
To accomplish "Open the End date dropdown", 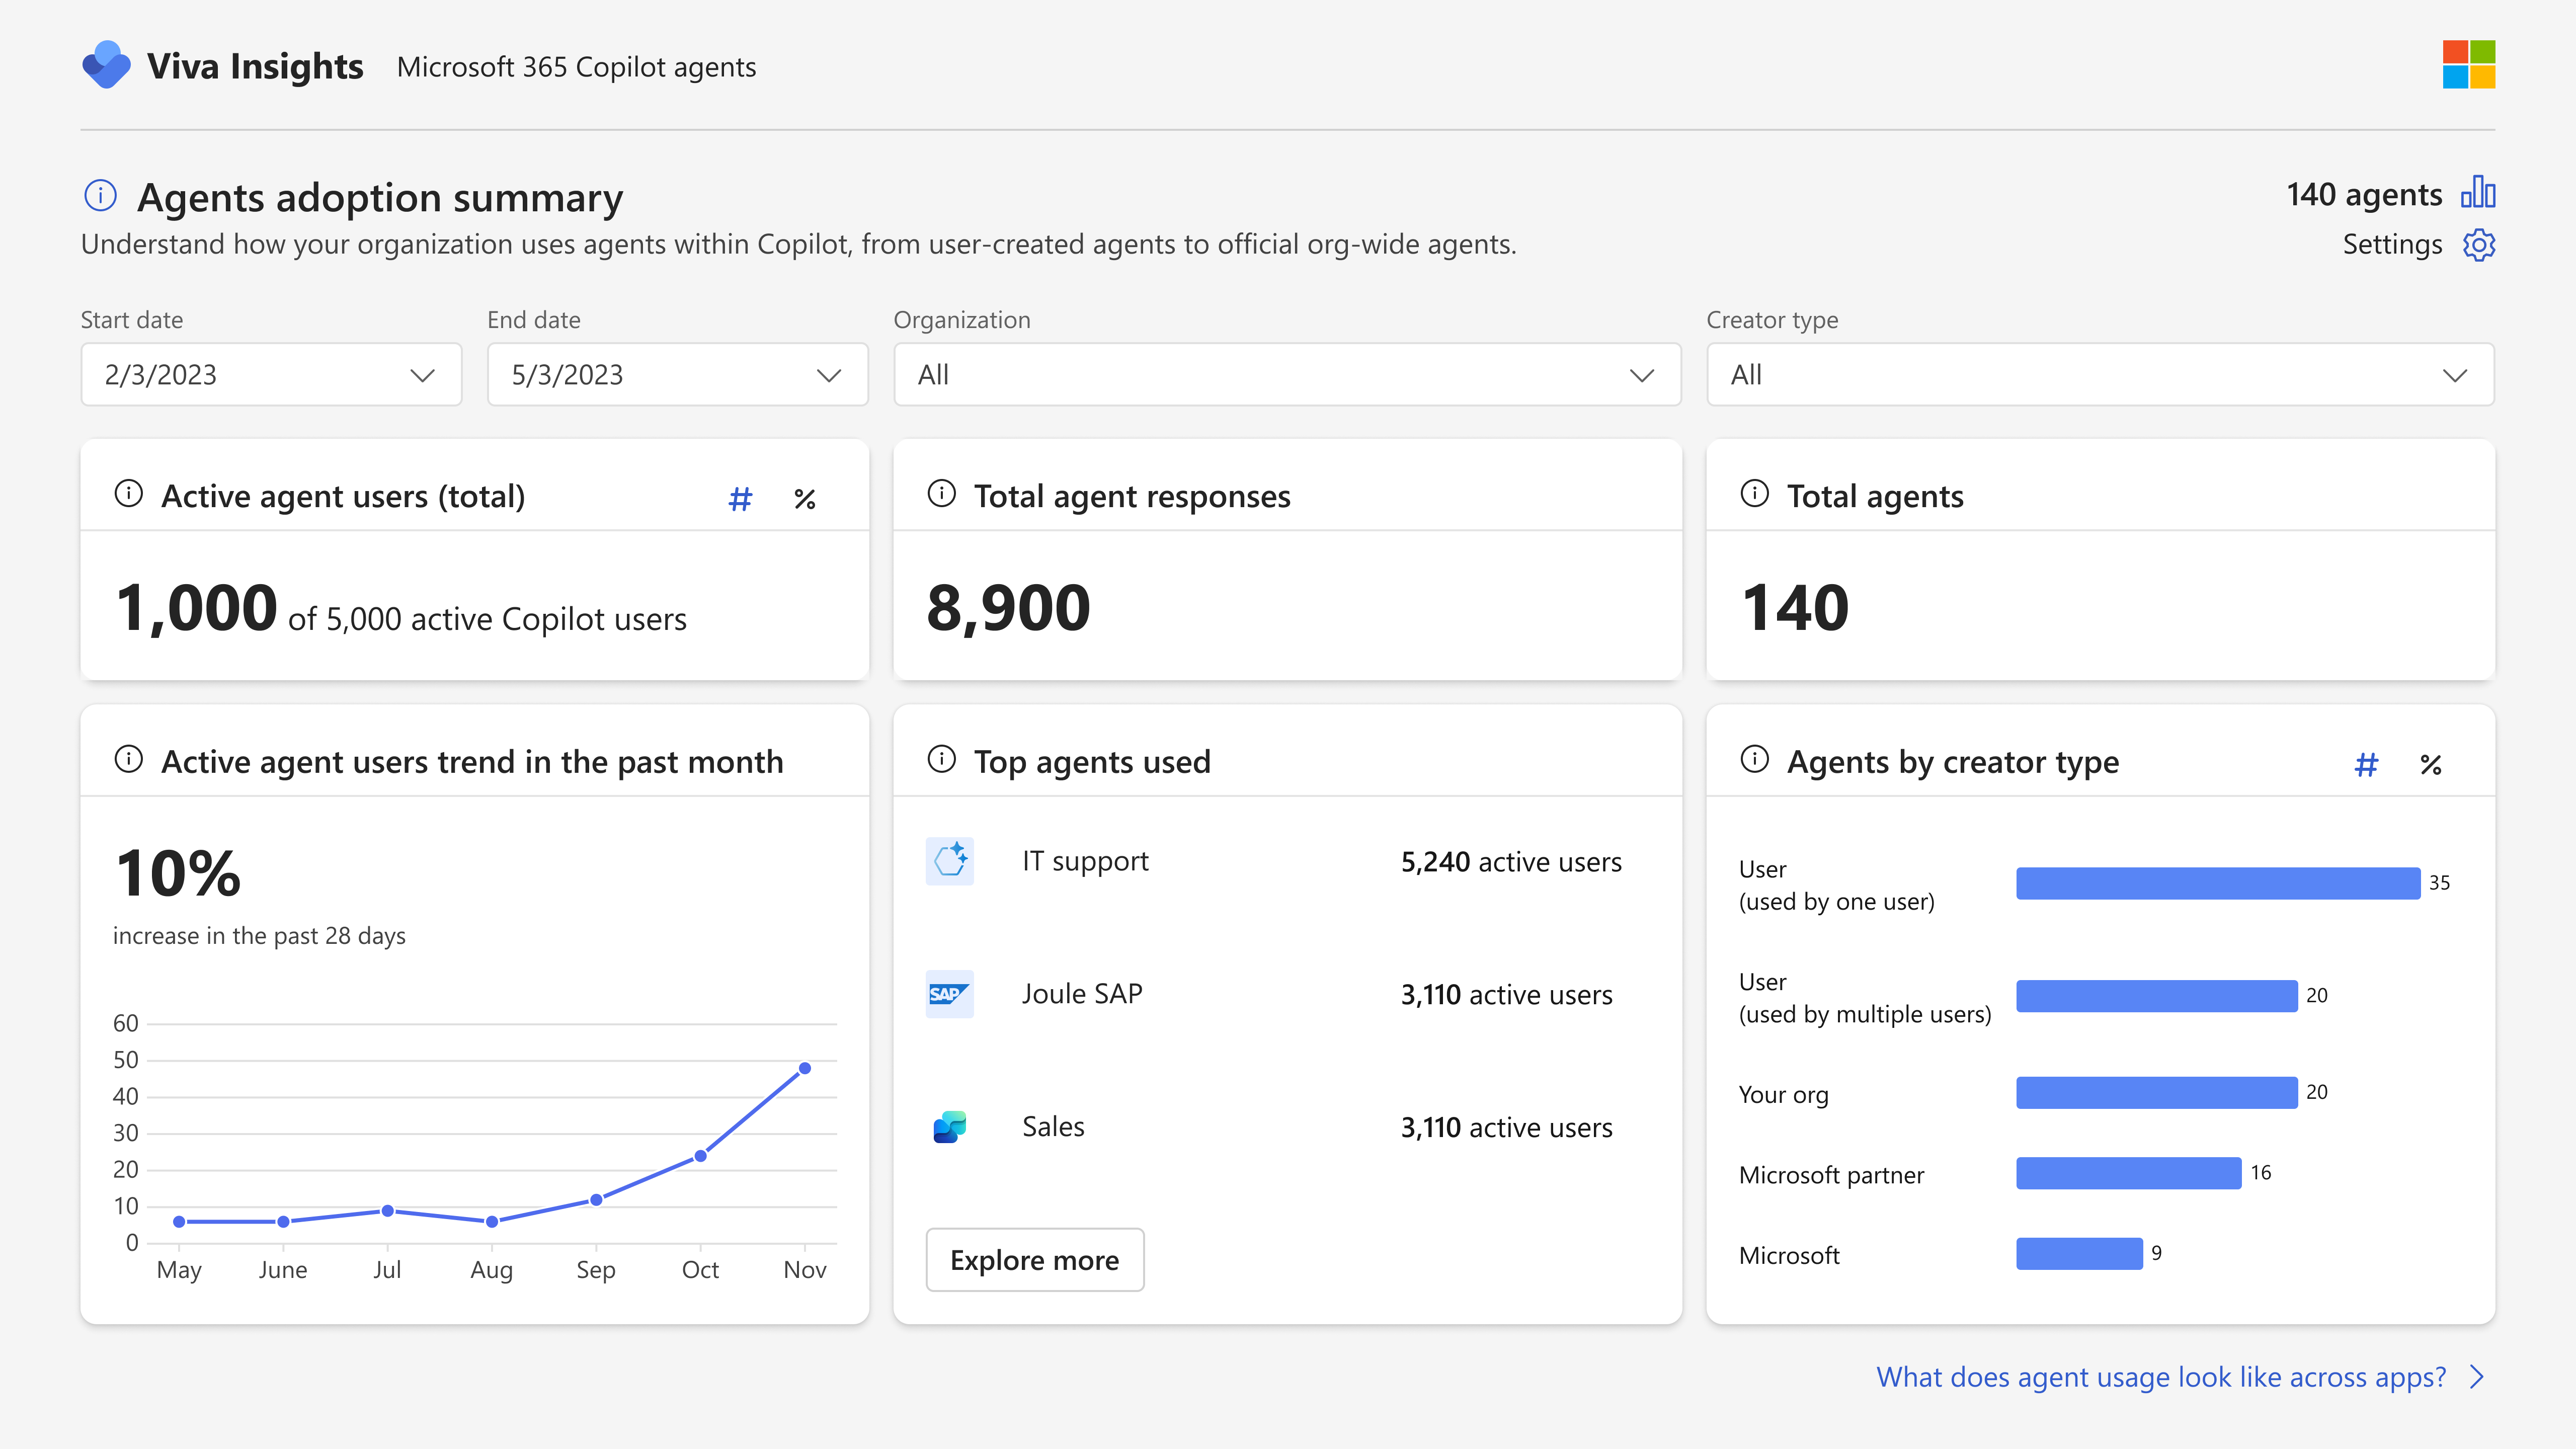I will [678, 375].
